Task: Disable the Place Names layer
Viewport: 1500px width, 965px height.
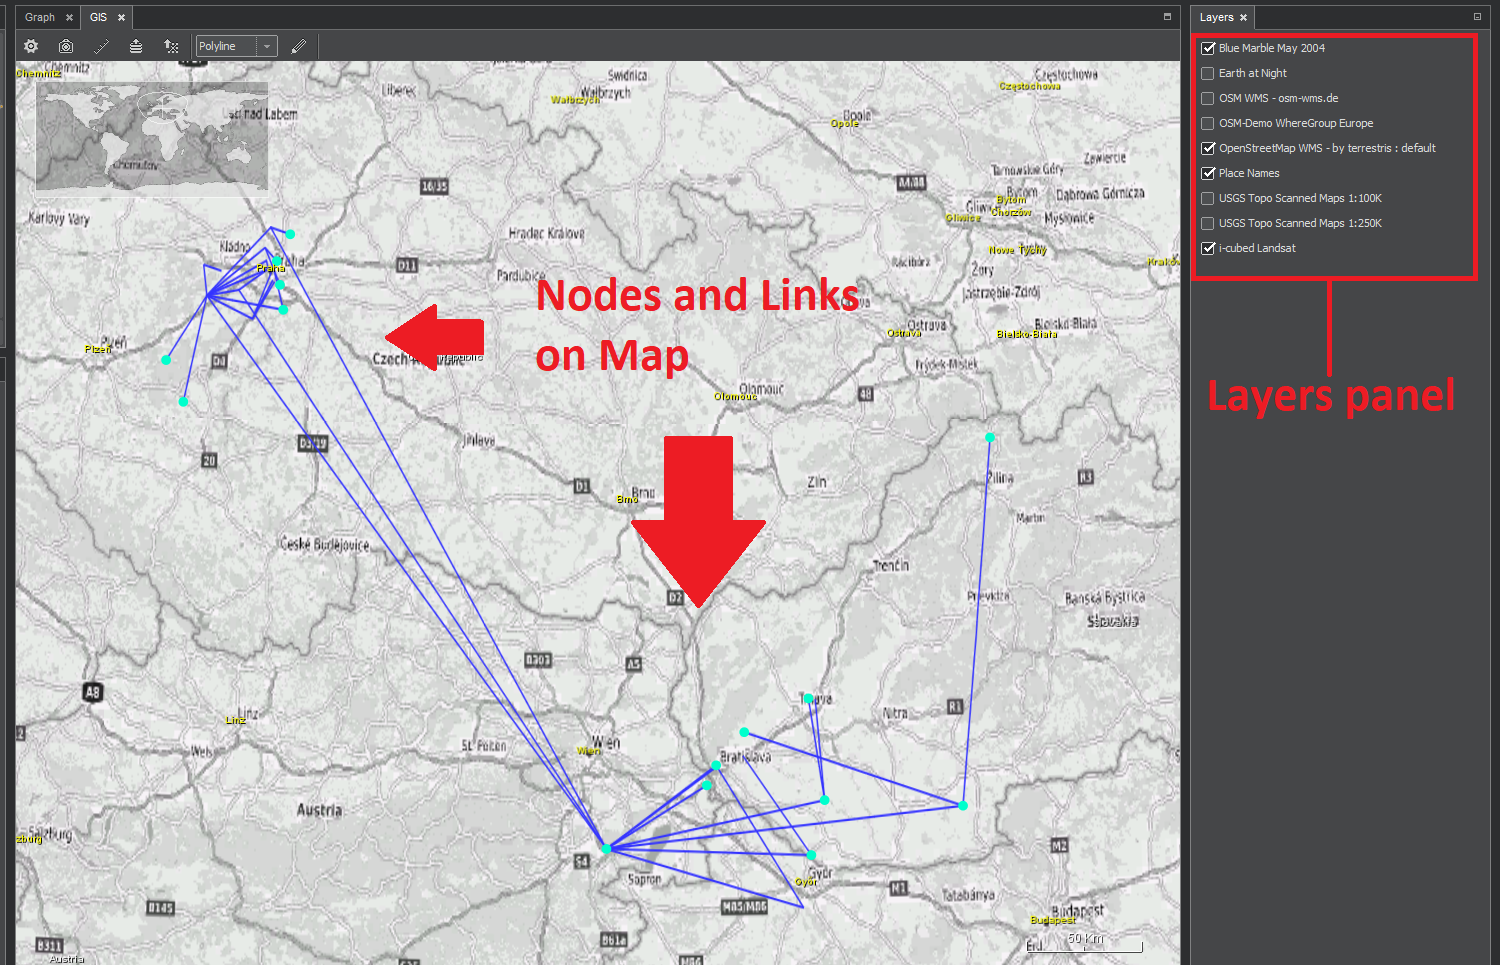Action: point(1207,173)
